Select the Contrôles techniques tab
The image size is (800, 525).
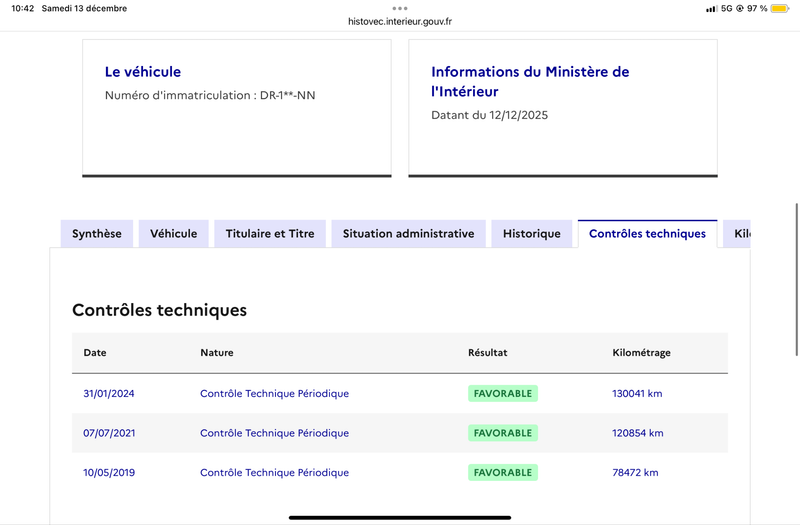pos(647,234)
